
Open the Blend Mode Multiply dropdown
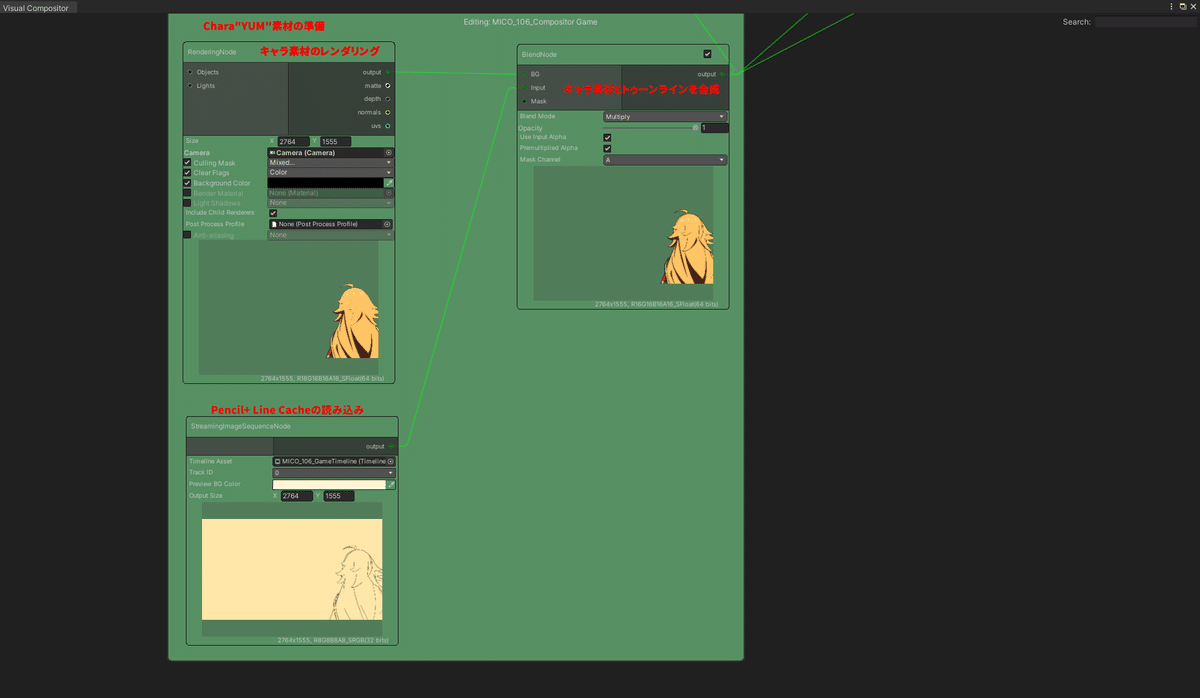coord(665,117)
